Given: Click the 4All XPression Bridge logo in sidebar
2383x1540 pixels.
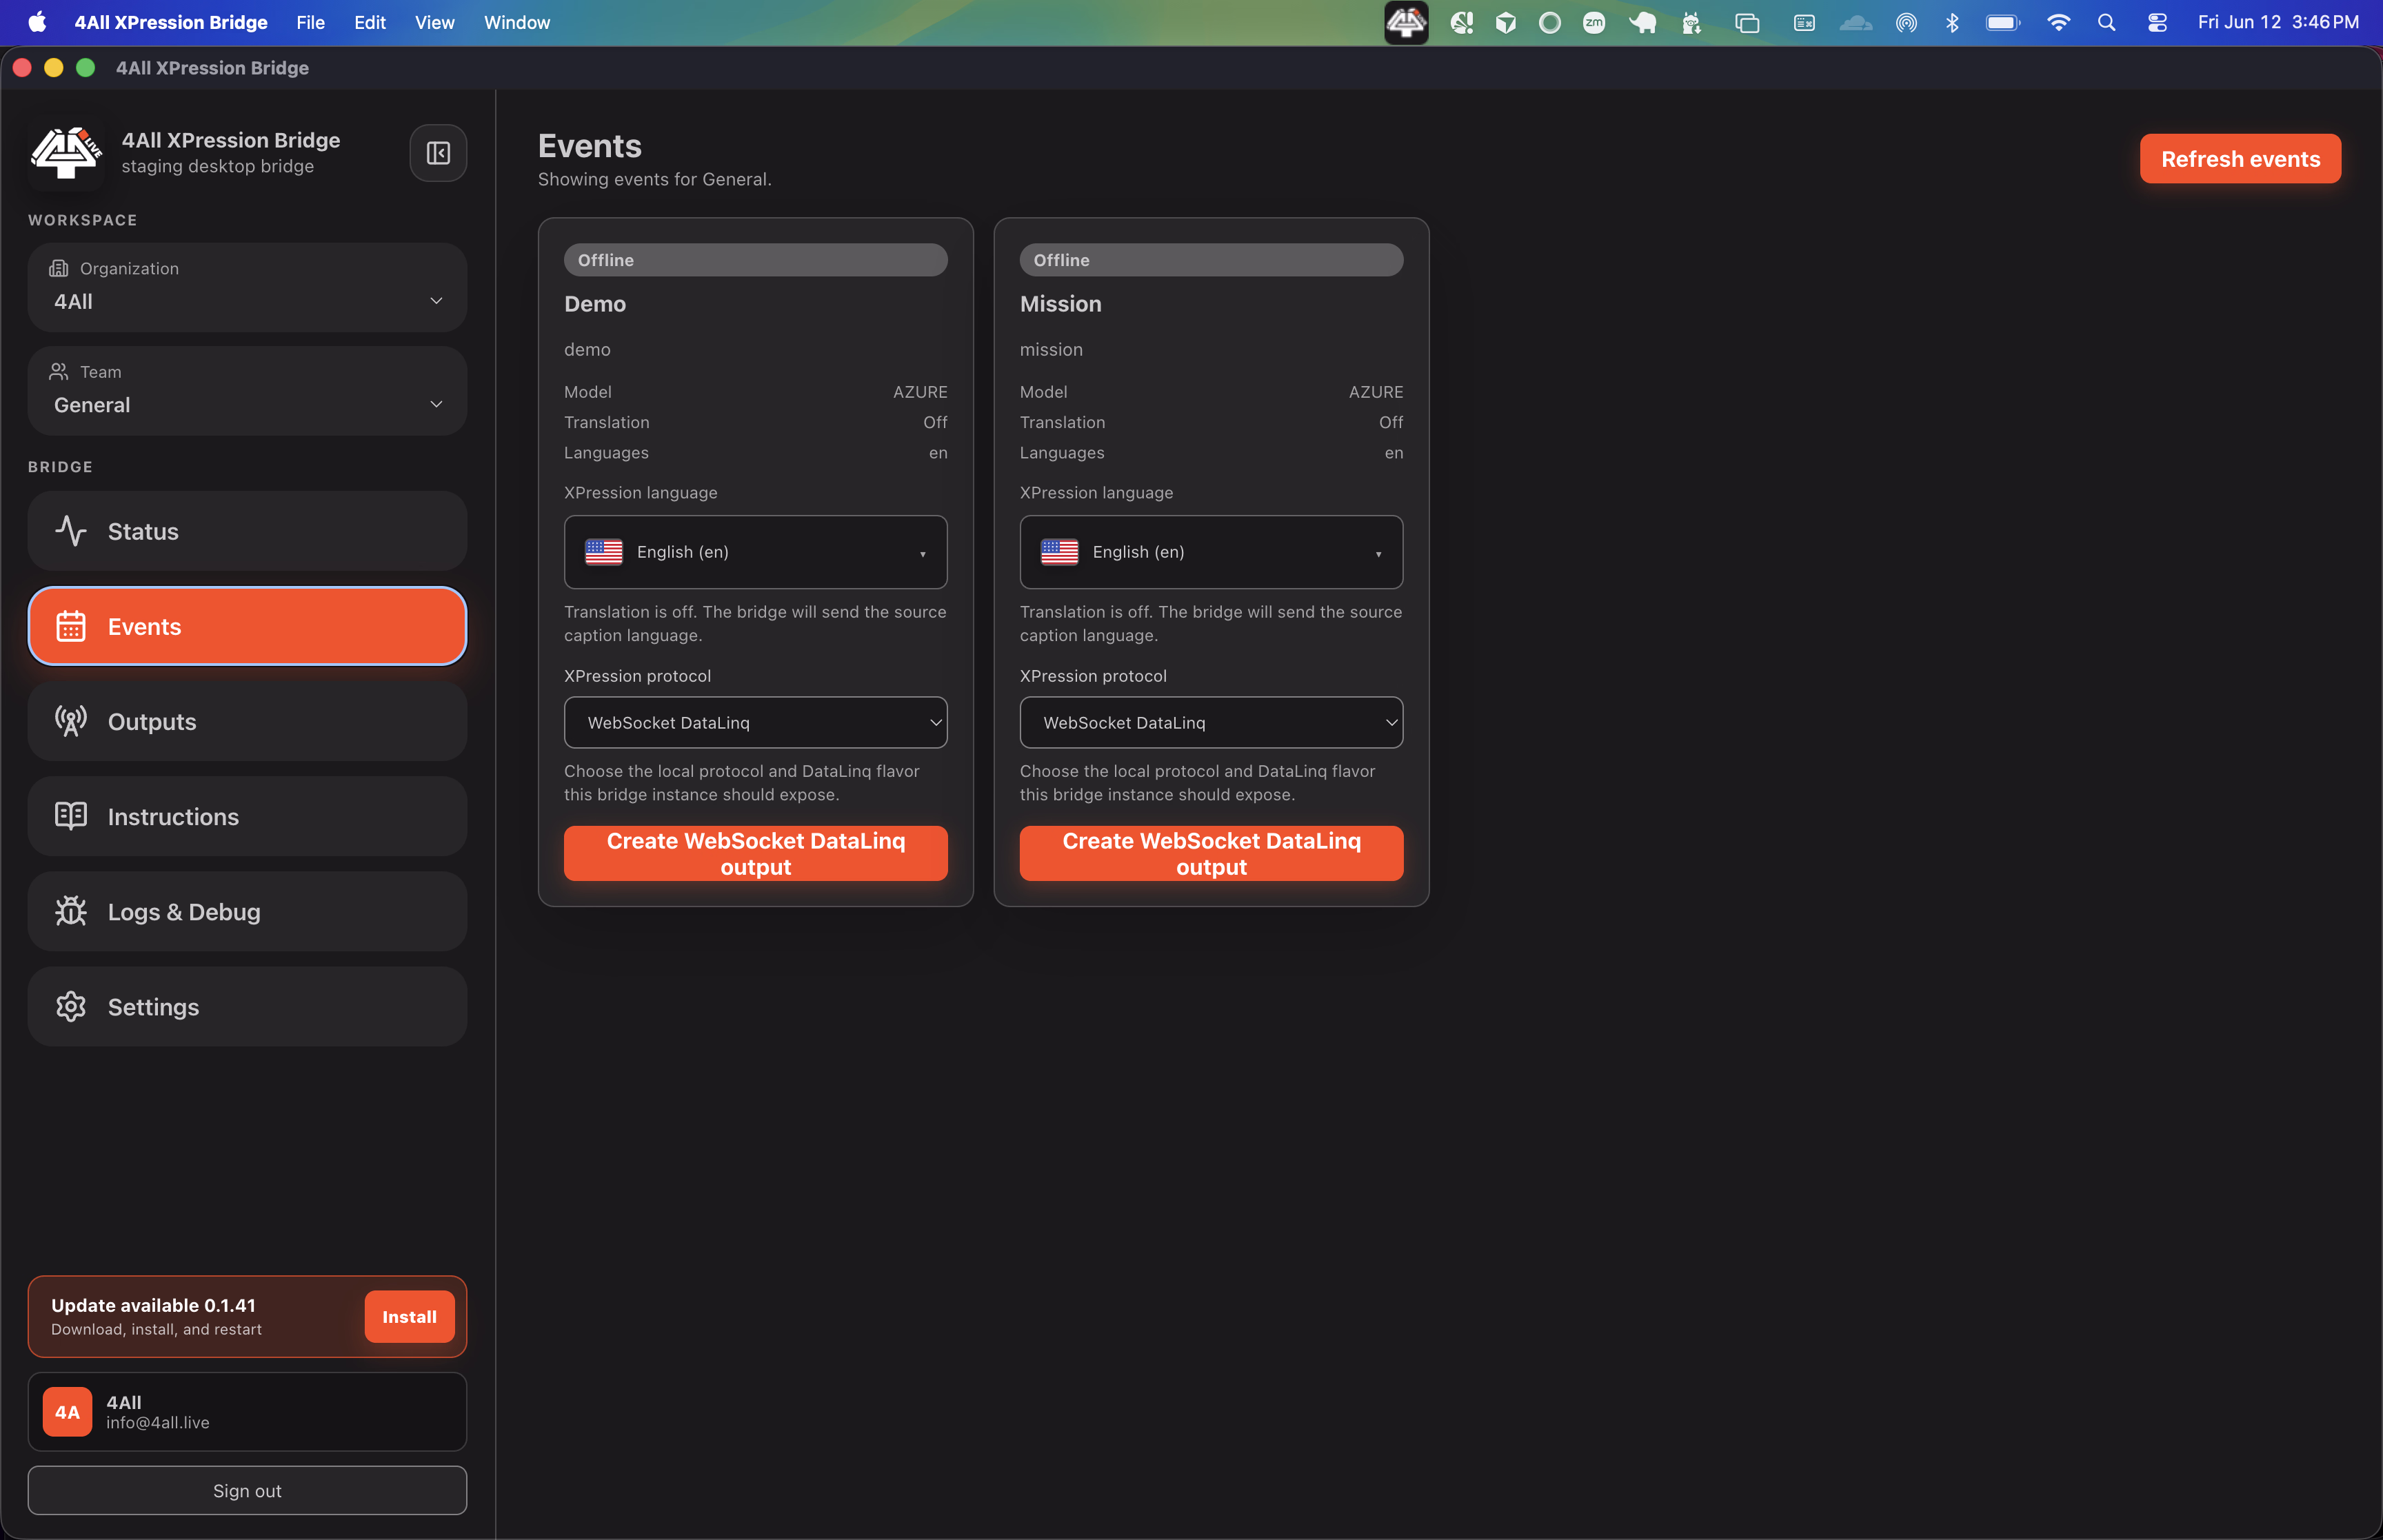Looking at the screenshot, I should [66, 153].
